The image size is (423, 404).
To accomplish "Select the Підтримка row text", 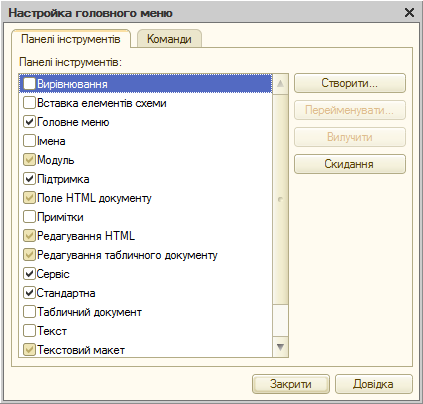I will click(x=63, y=179).
